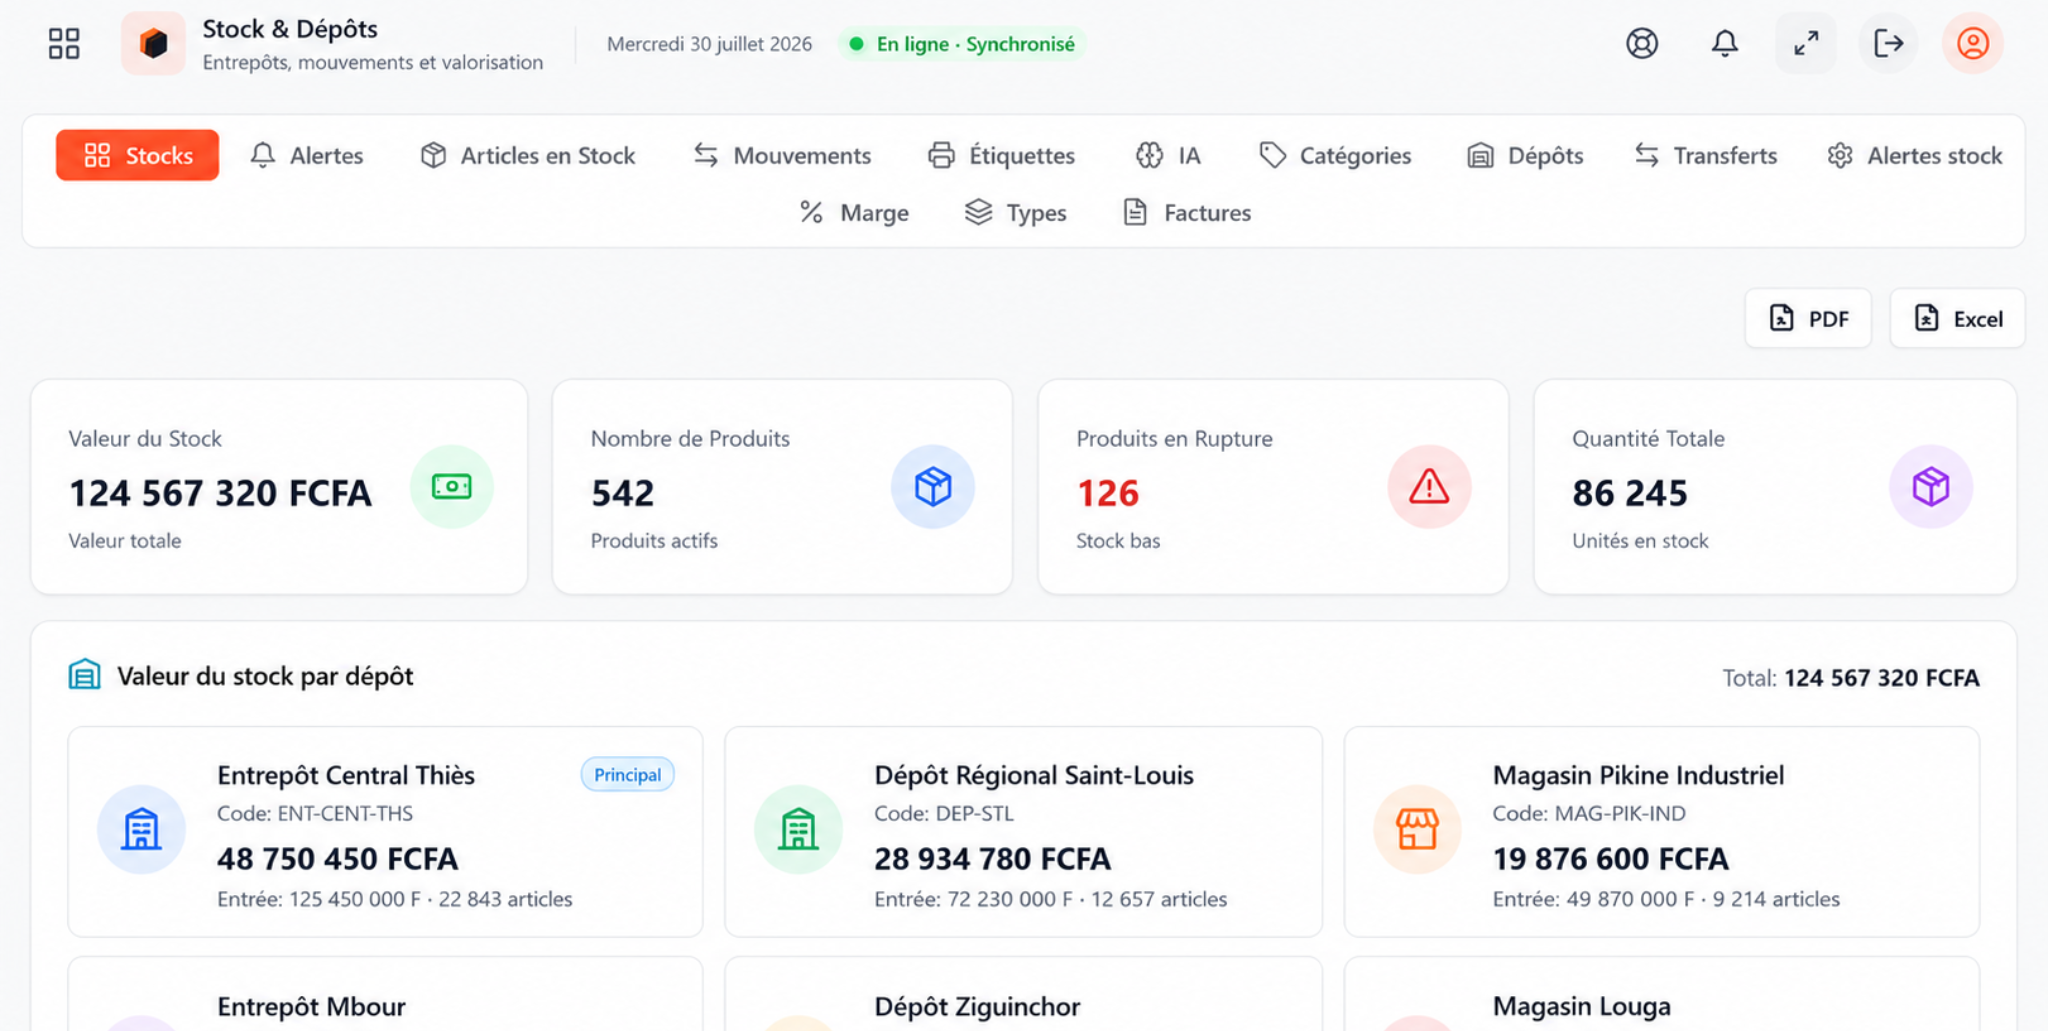Click the Dépôt Régional Saint-Louis building icon

pyautogui.click(x=798, y=830)
